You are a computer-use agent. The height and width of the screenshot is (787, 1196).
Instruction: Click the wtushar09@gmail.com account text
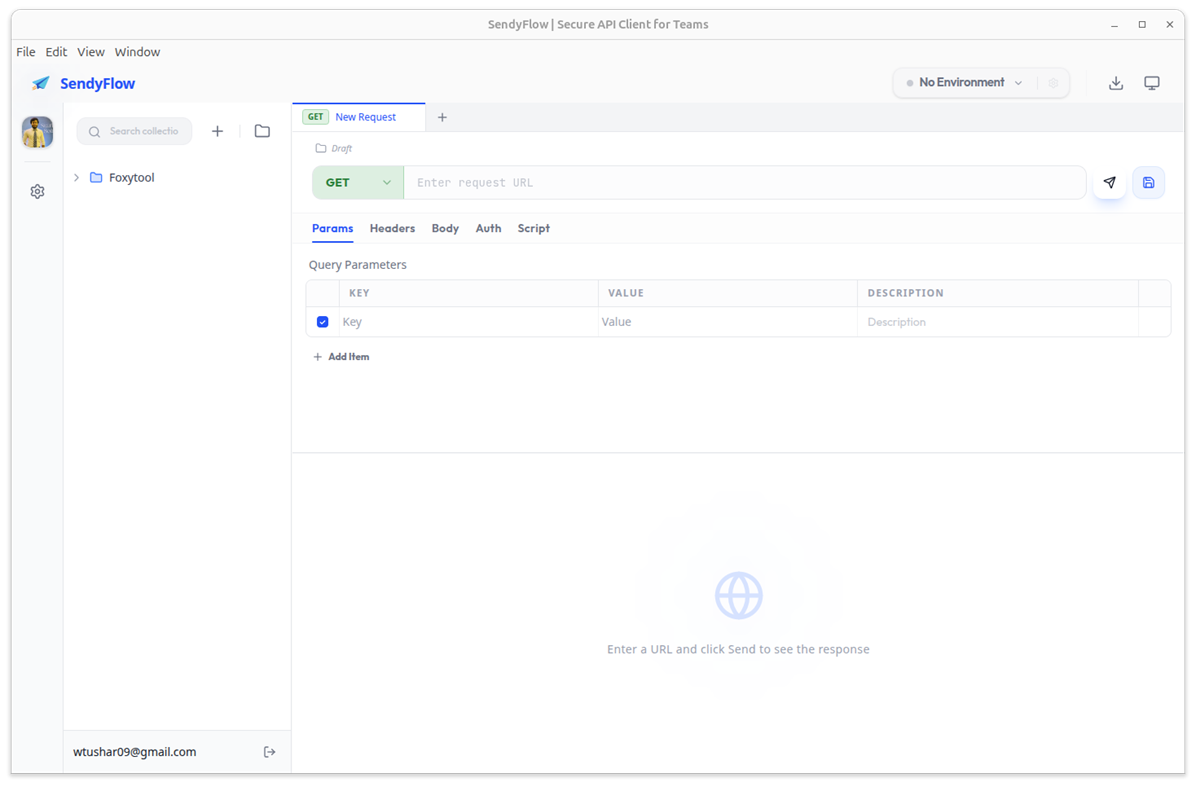point(135,752)
